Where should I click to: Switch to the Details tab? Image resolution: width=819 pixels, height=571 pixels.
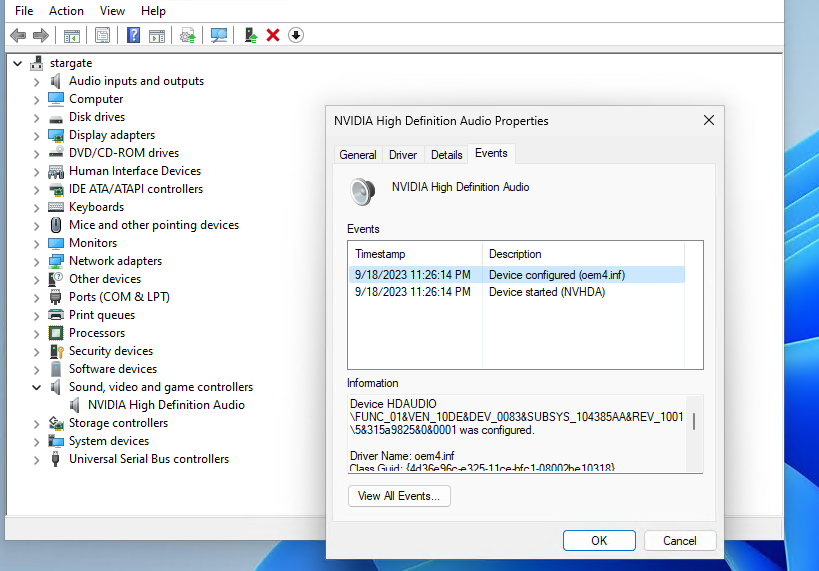[447, 155]
